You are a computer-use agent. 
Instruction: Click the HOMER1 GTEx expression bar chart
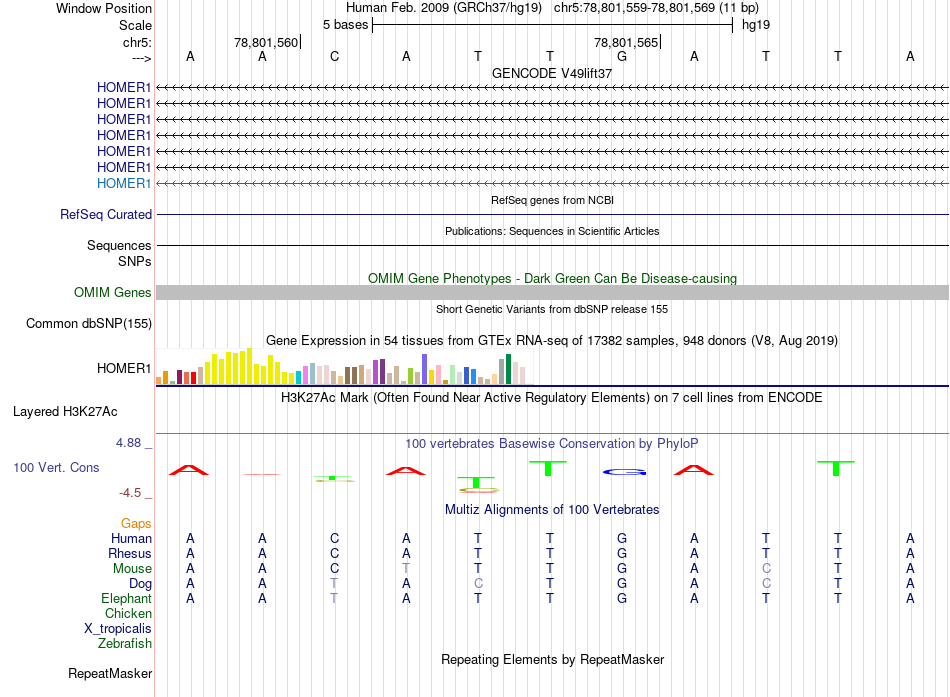[345, 367]
